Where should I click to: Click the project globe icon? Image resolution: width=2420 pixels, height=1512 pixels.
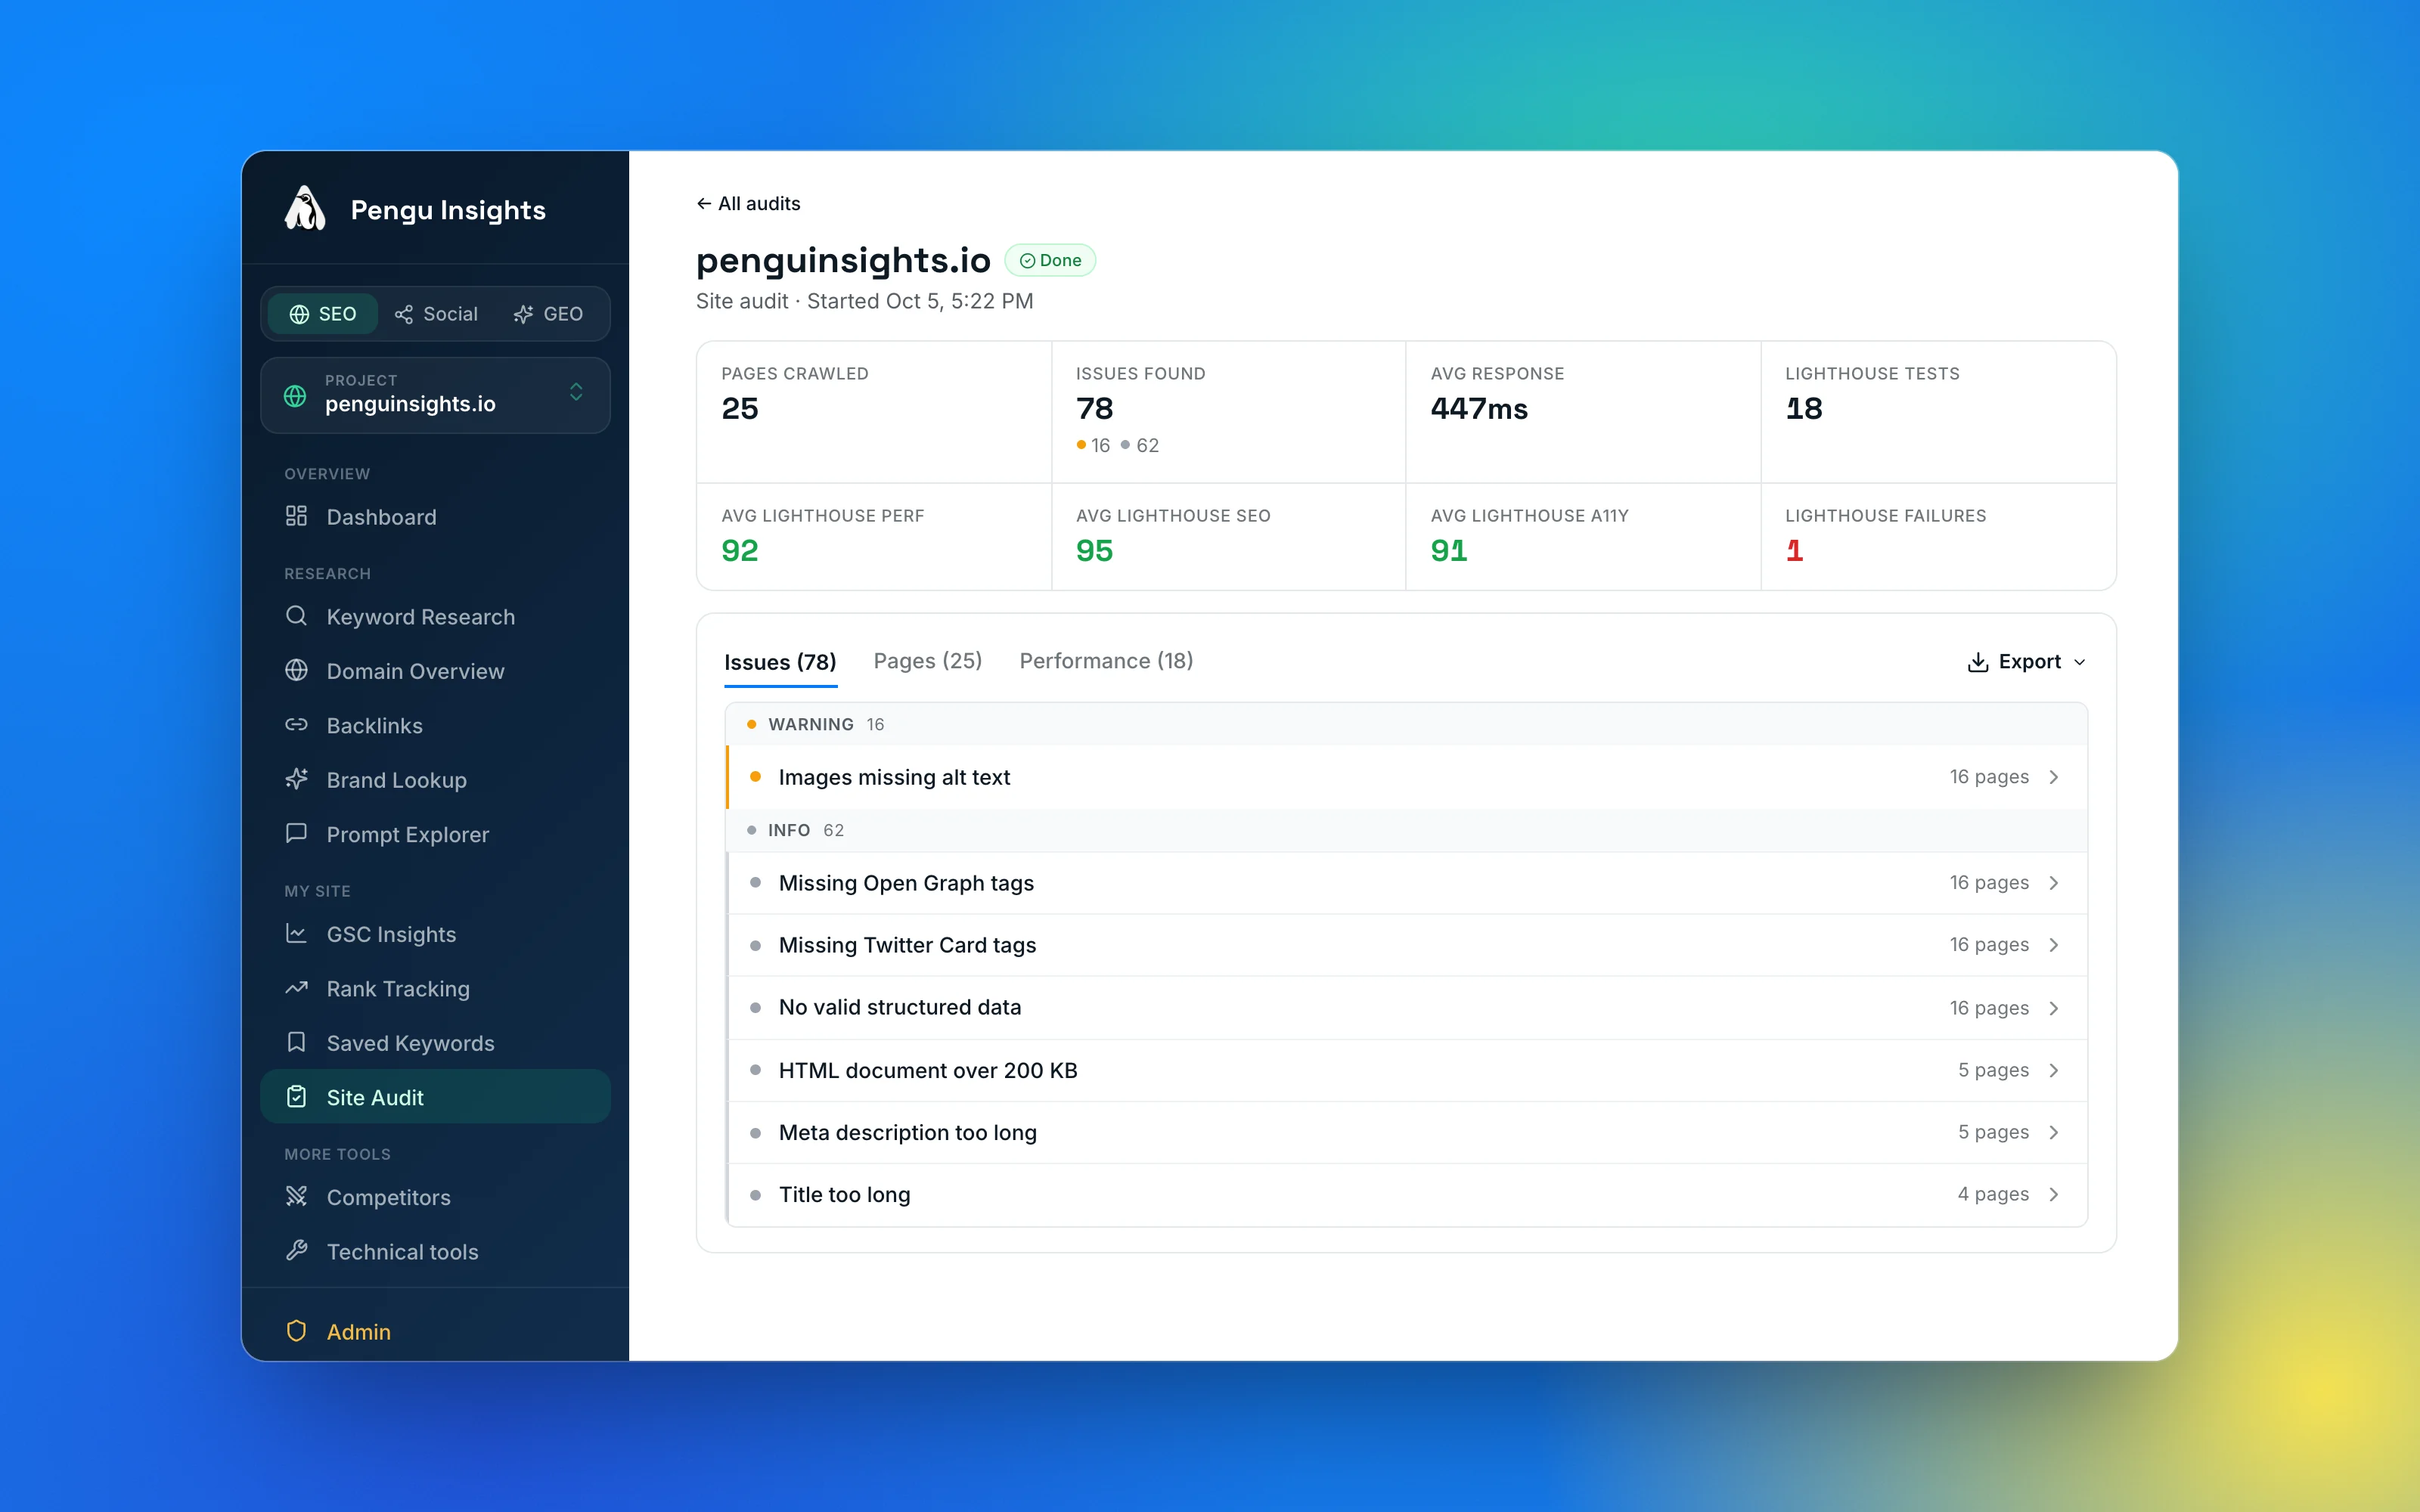tap(295, 396)
